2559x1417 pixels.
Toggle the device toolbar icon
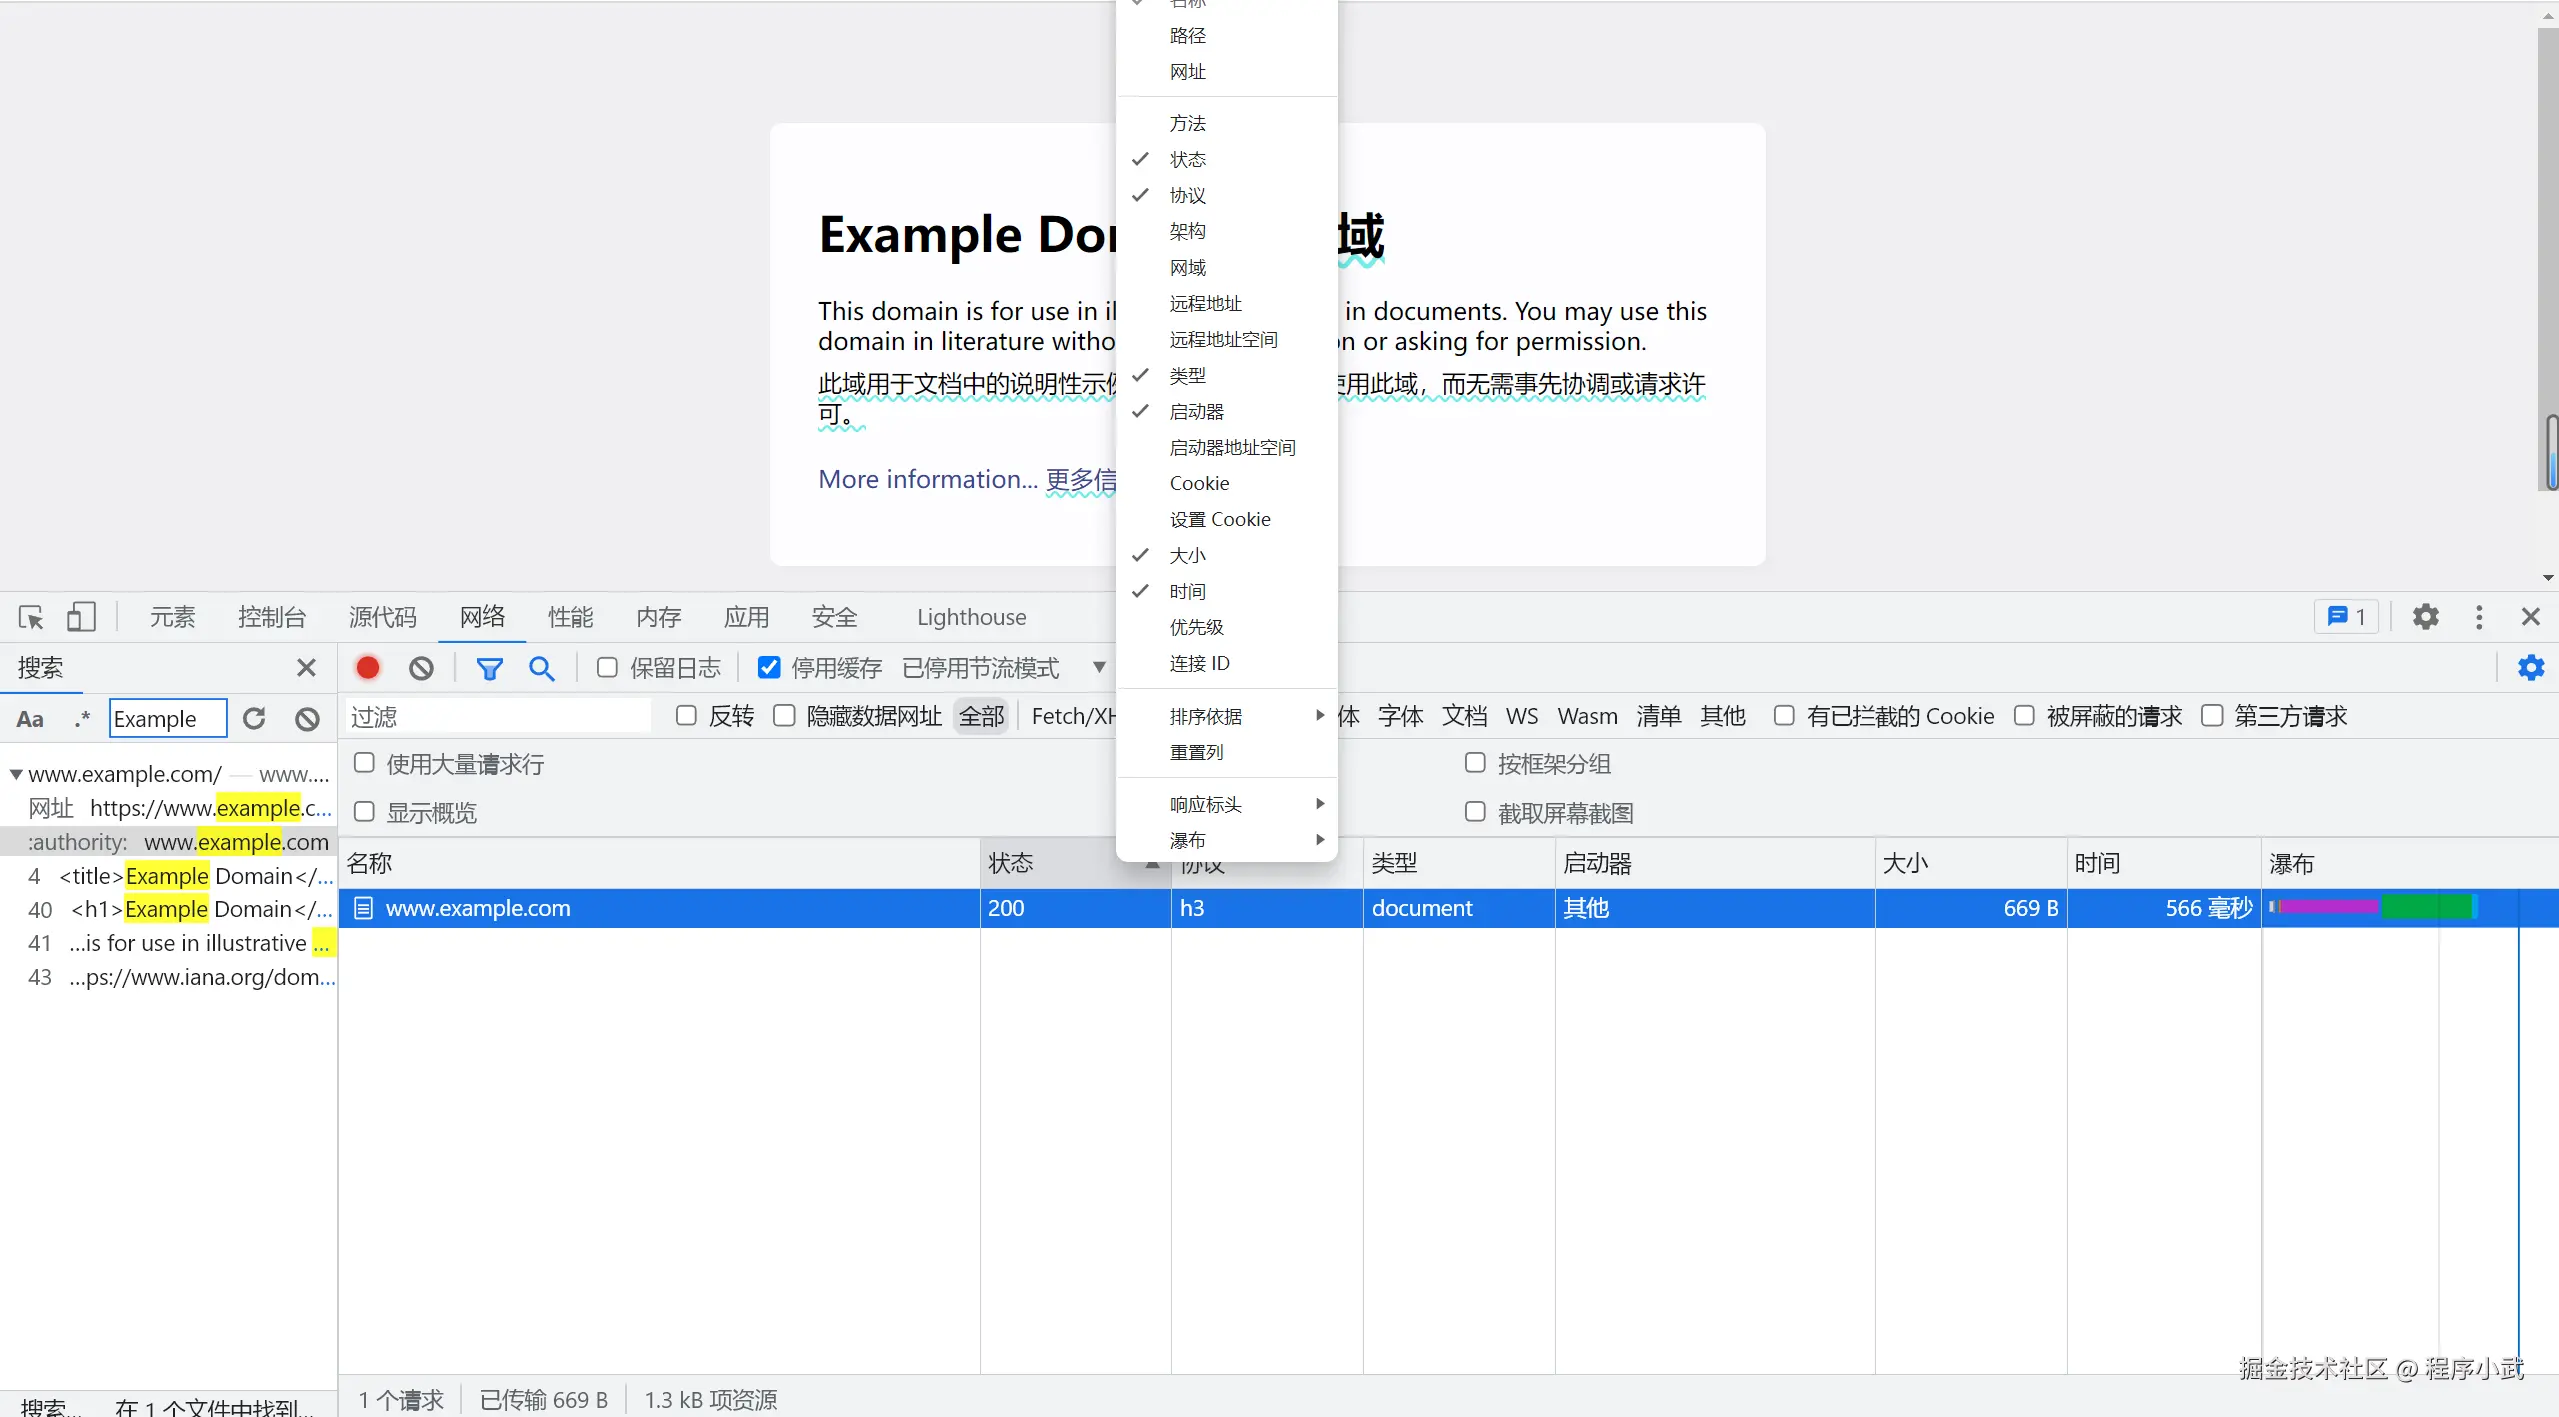(81, 617)
